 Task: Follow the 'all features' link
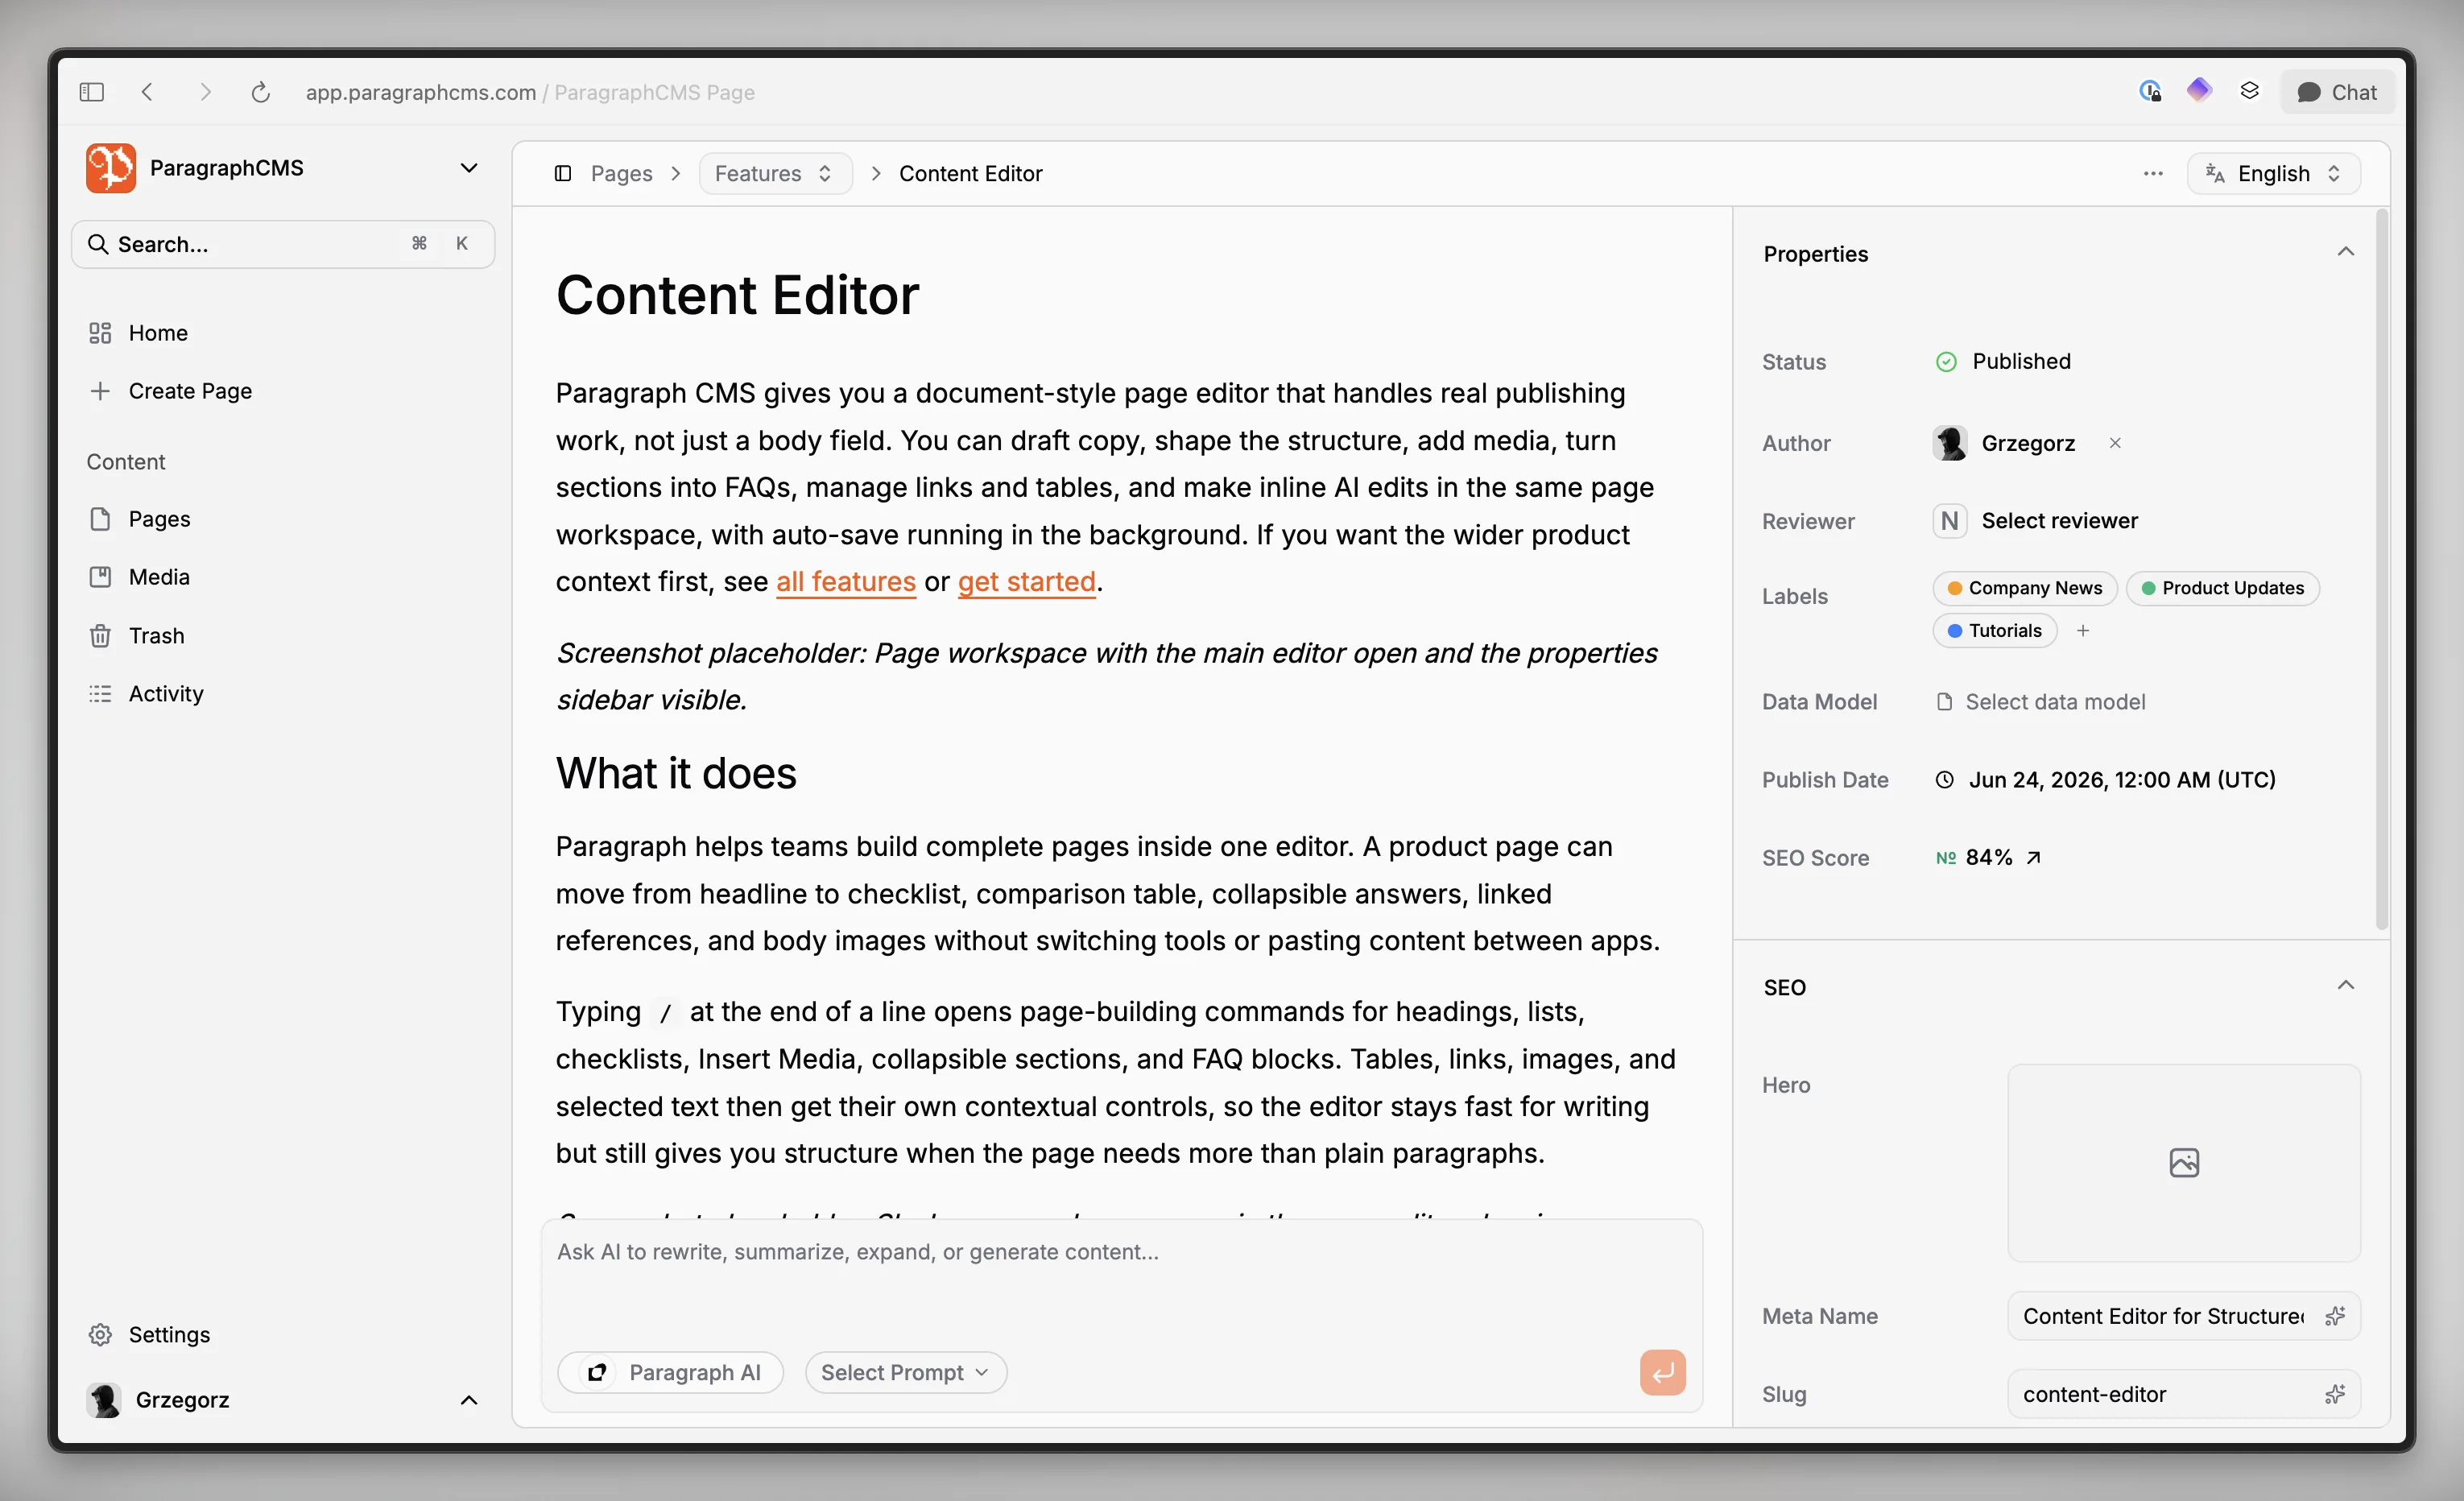(846, 582)
